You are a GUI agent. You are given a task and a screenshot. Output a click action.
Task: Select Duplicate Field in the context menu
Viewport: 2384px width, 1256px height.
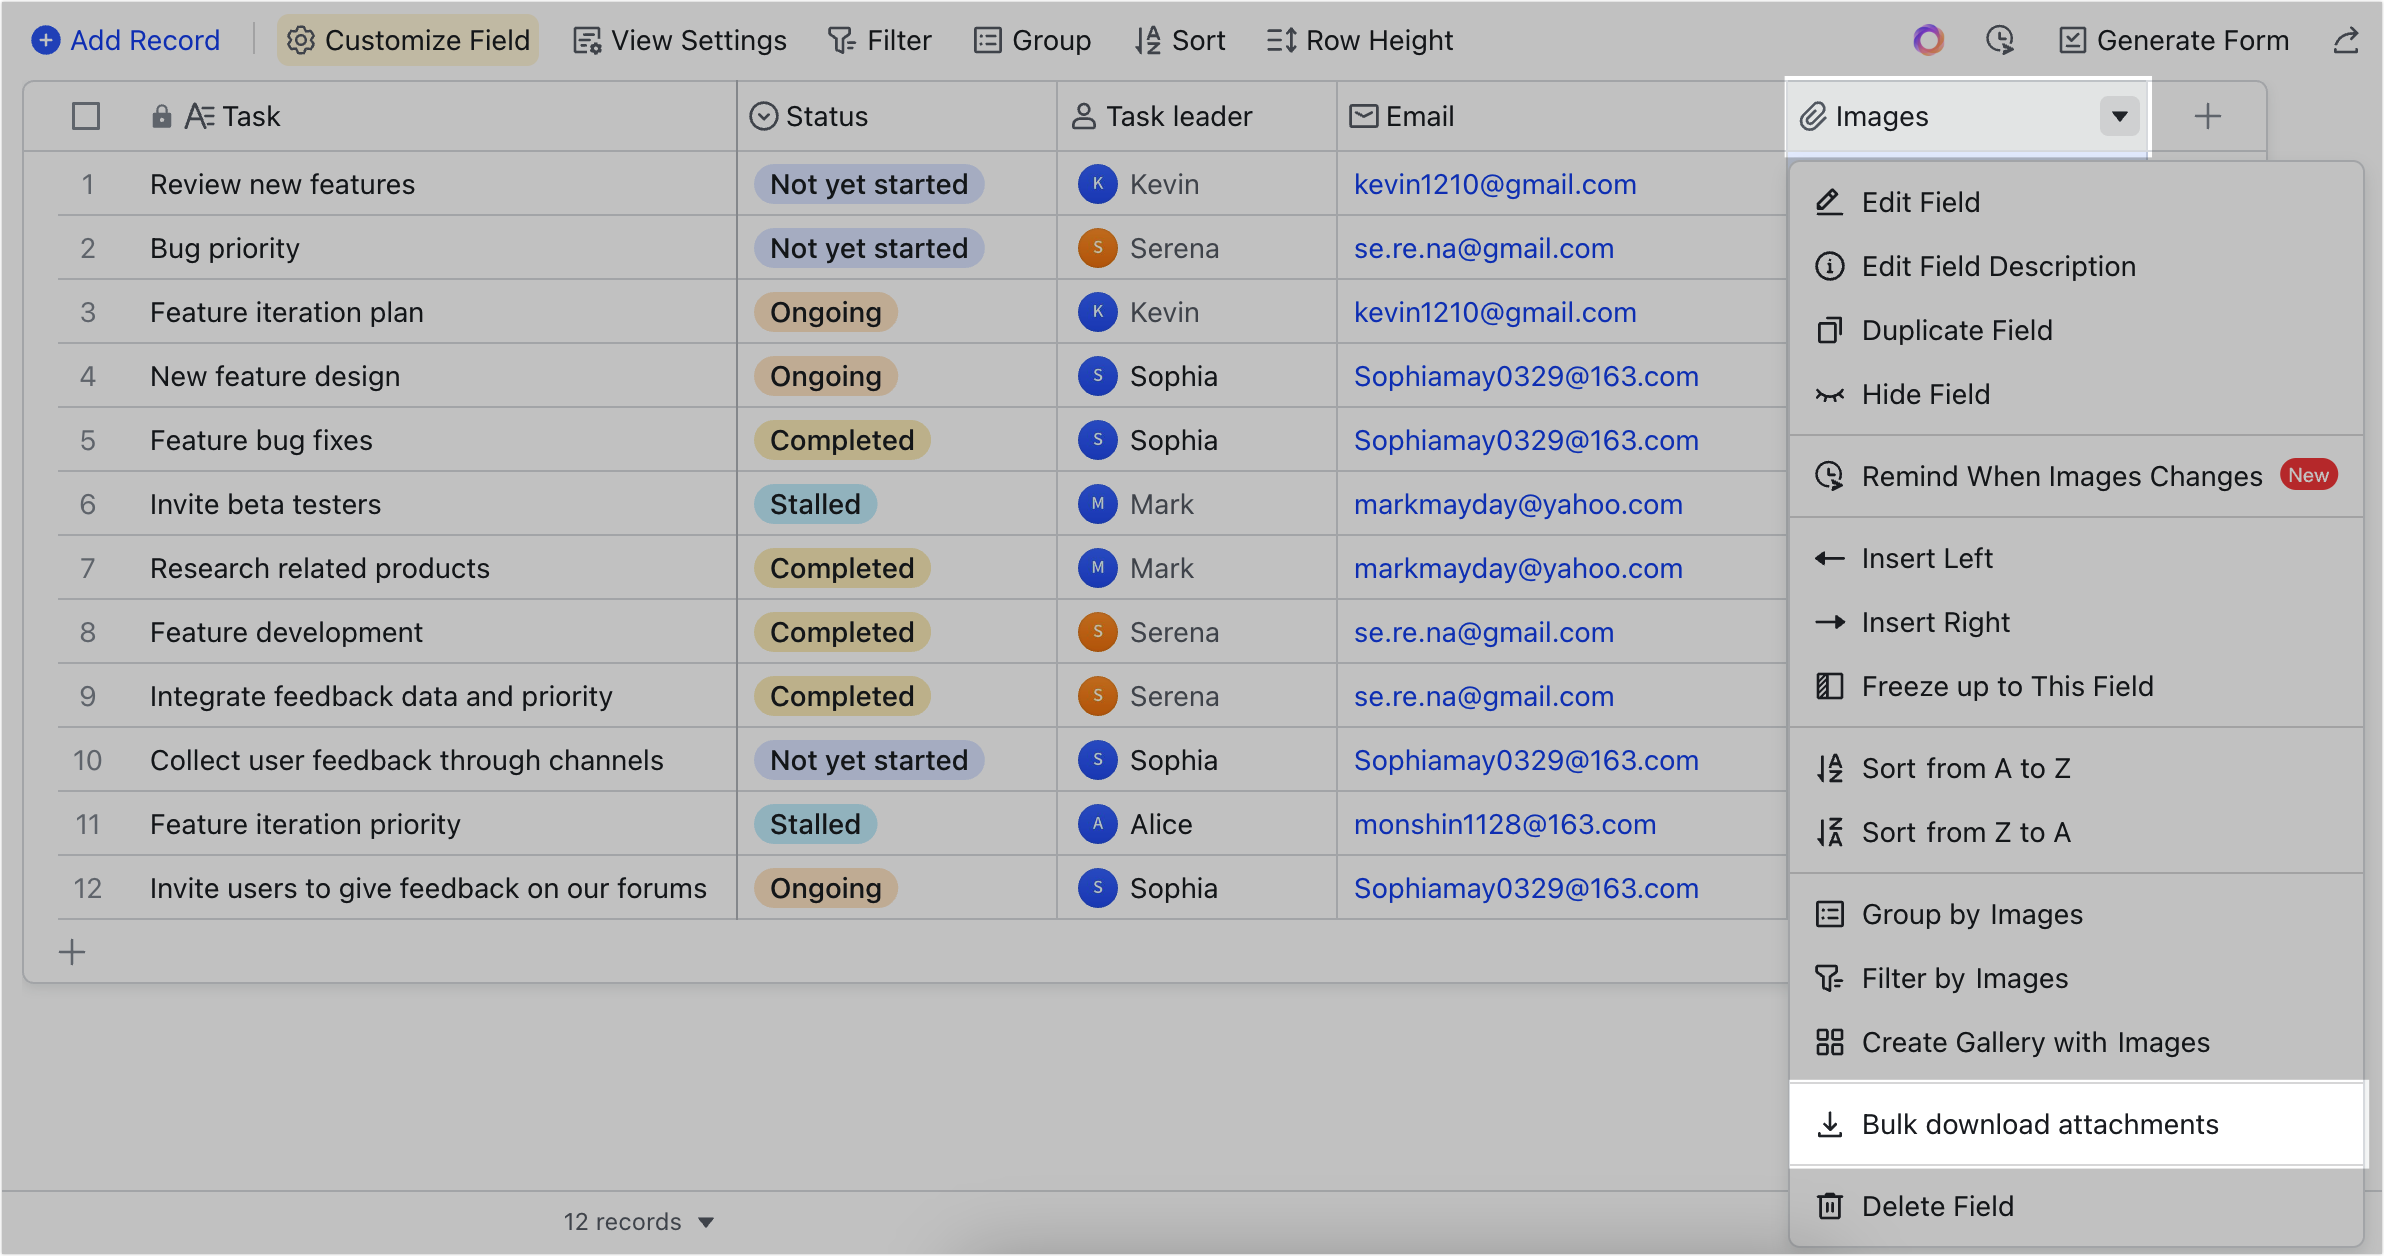pyautogui.click(x=1957, y=330)
